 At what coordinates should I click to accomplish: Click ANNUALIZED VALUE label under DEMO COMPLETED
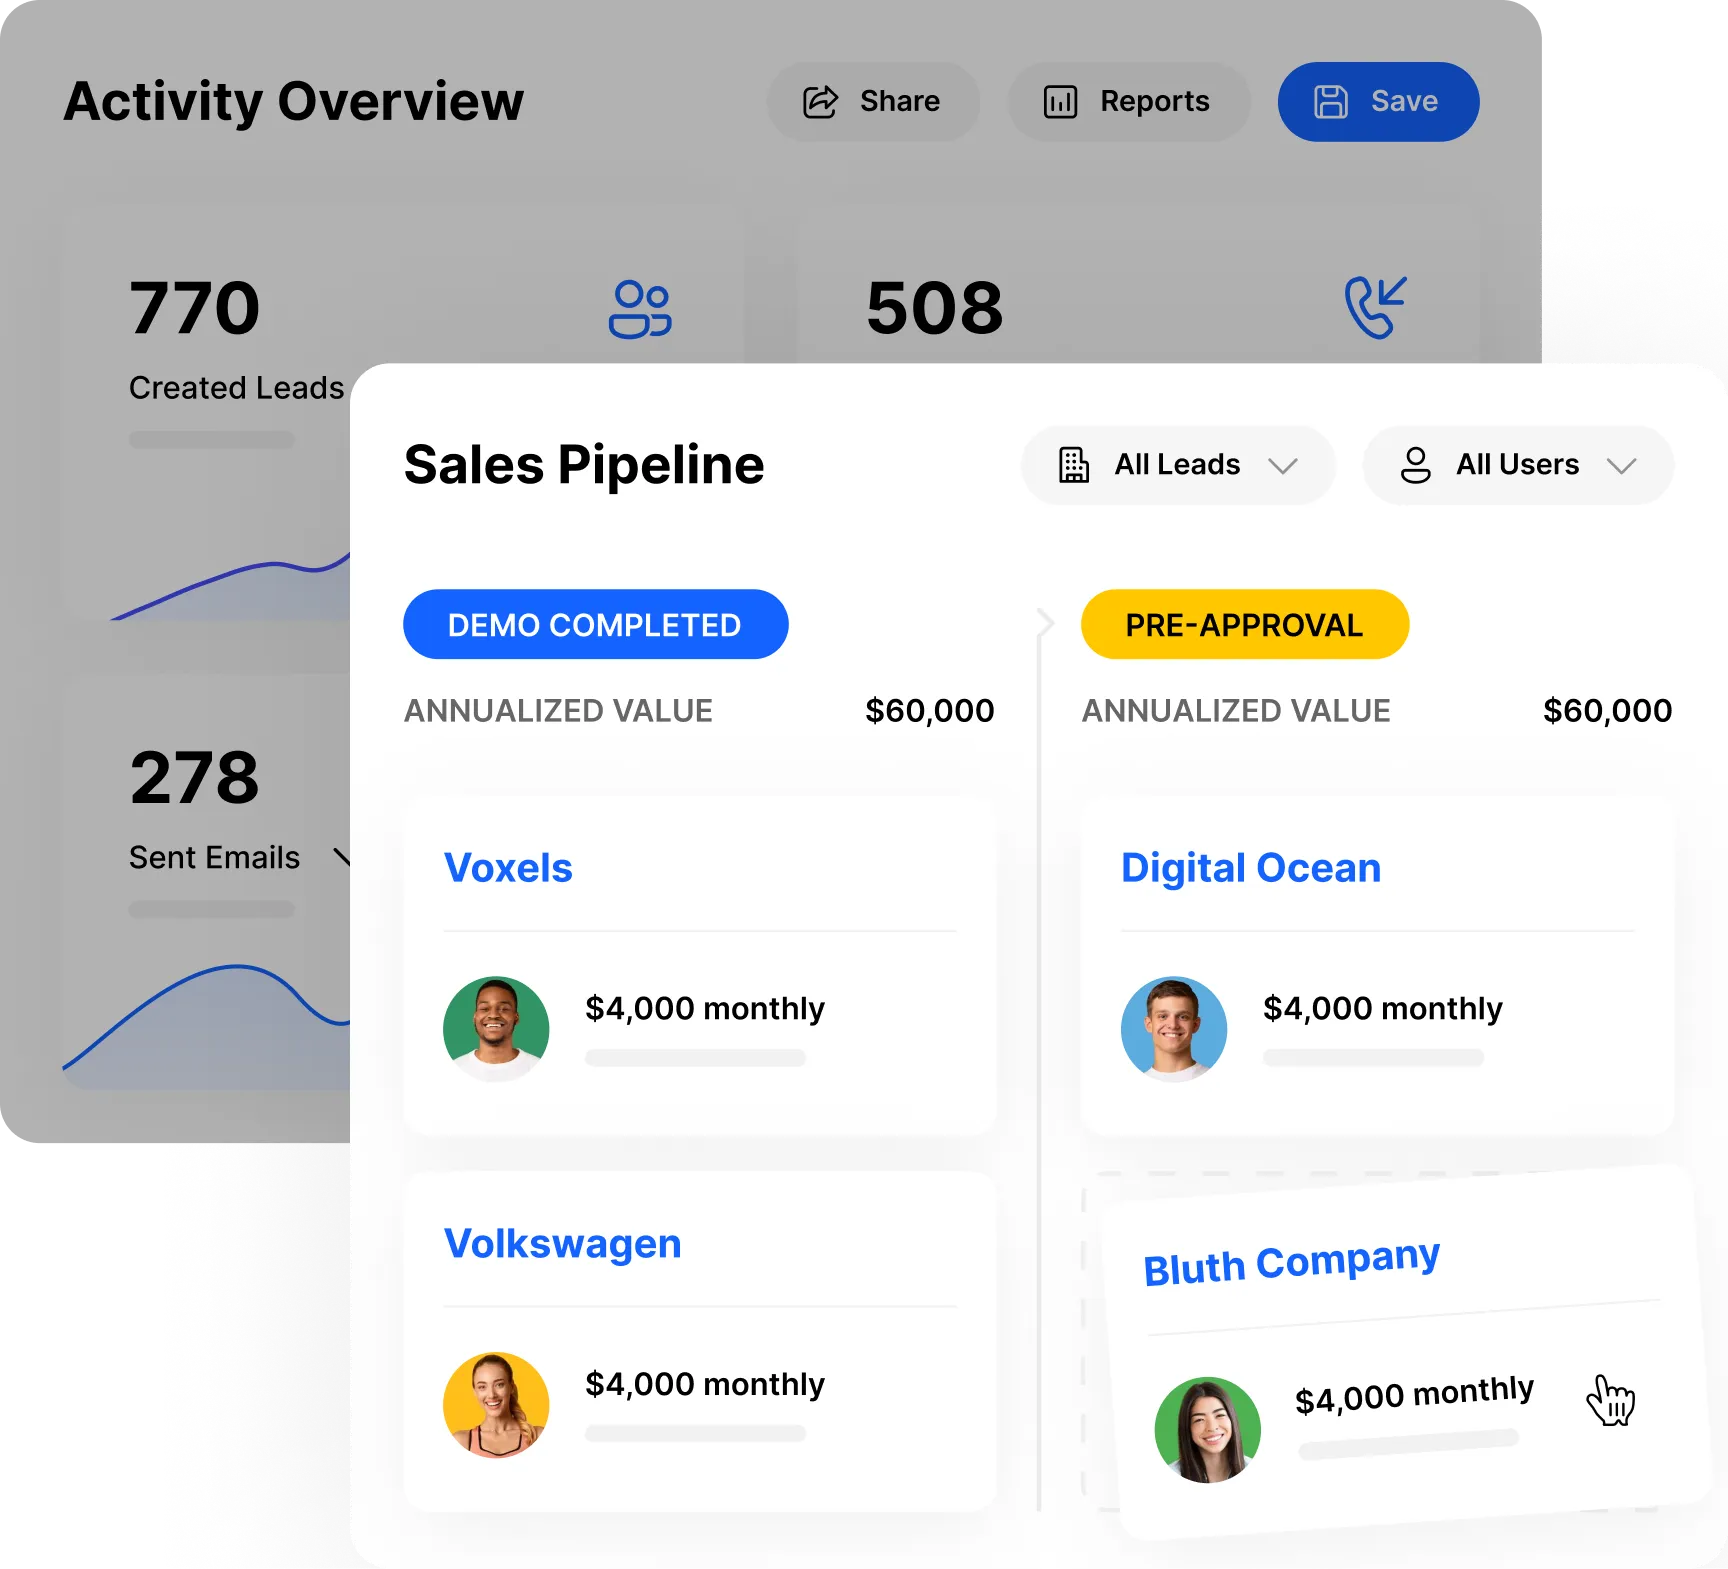[558, 711]
